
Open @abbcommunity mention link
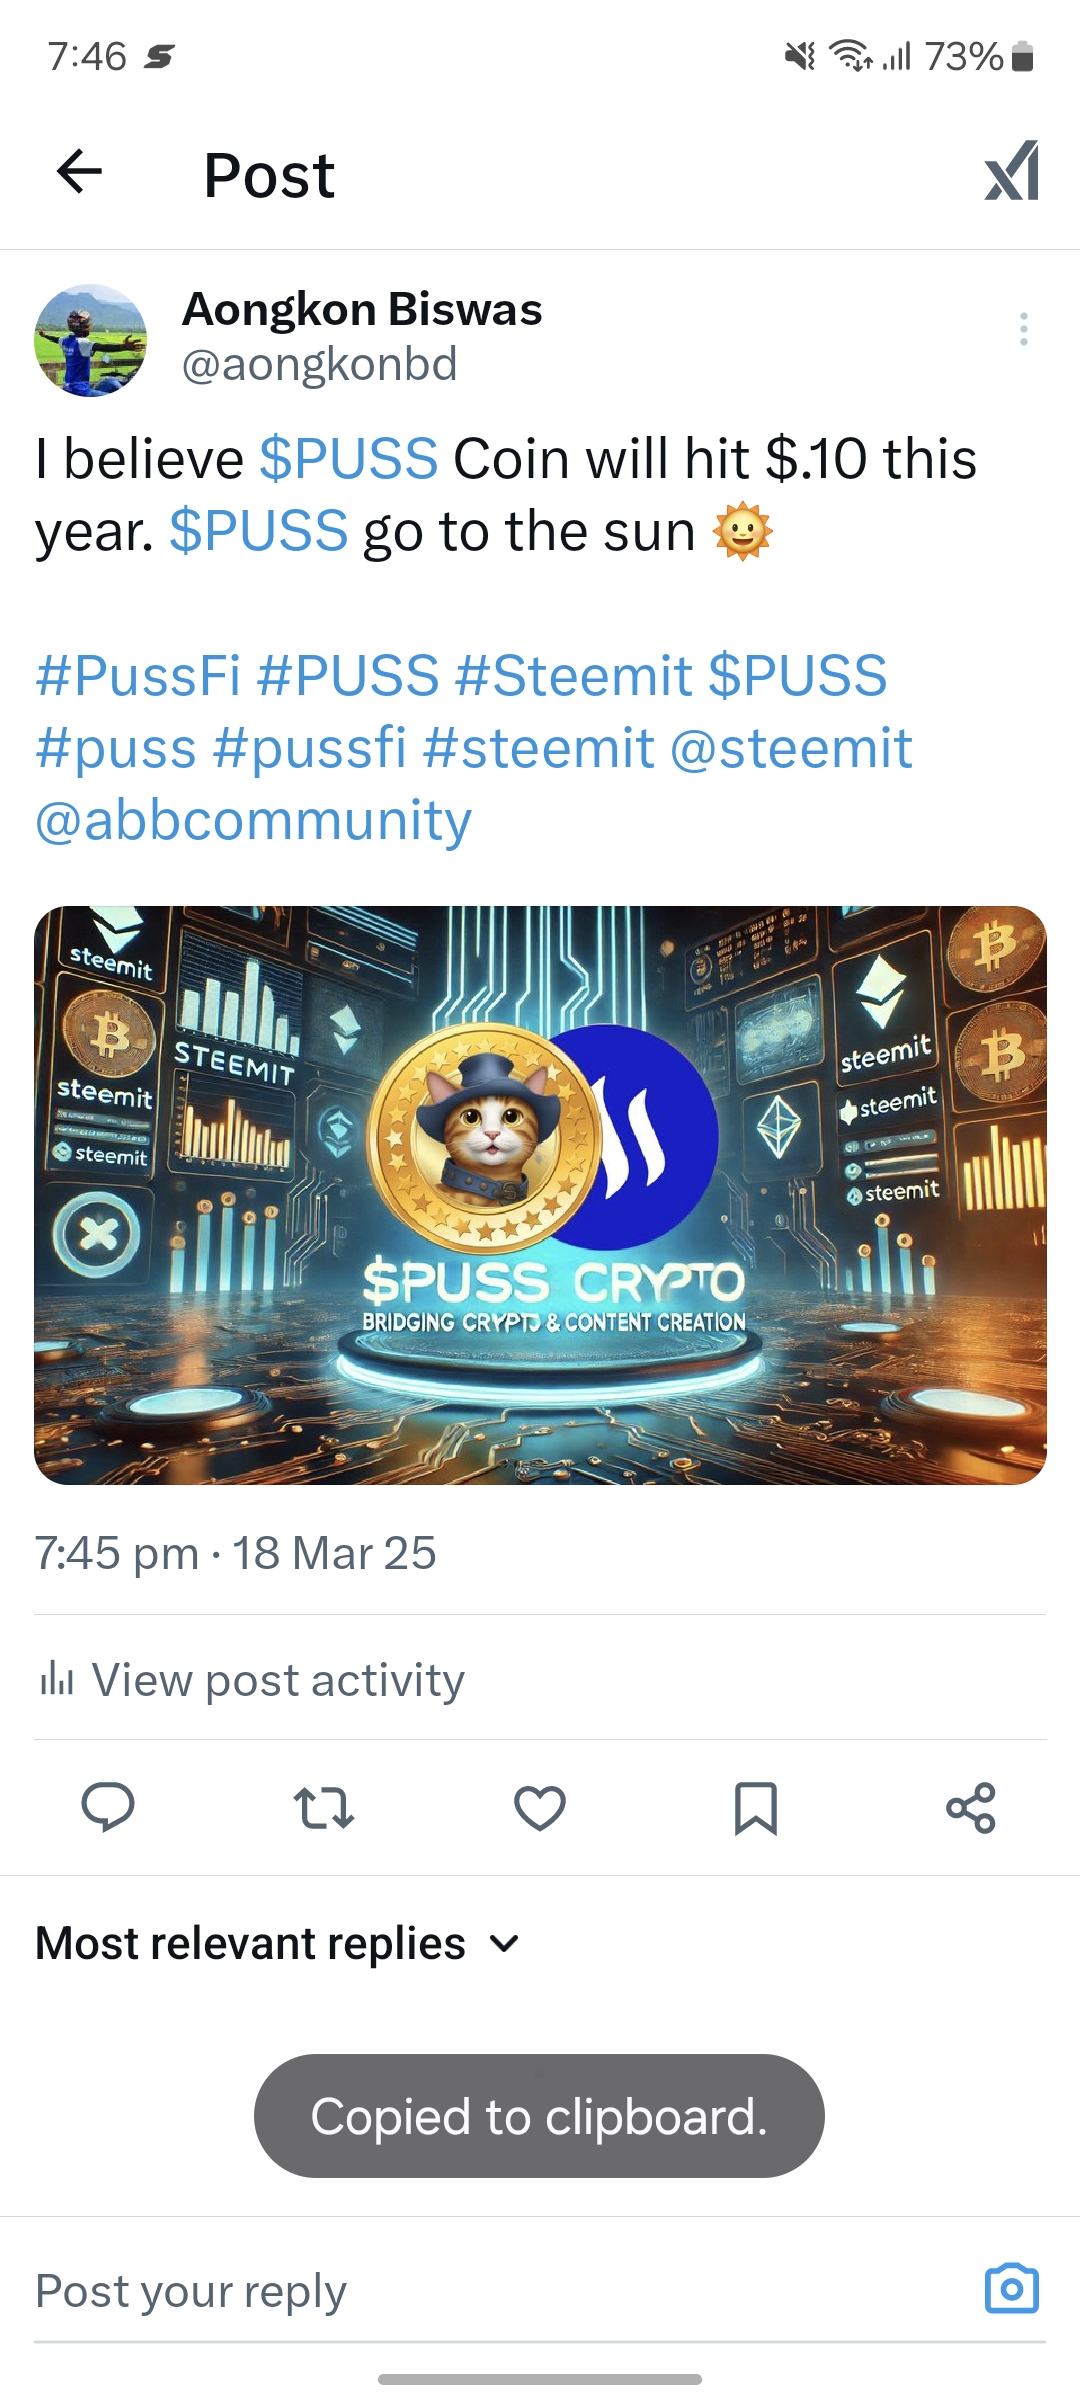click(253, 821)
